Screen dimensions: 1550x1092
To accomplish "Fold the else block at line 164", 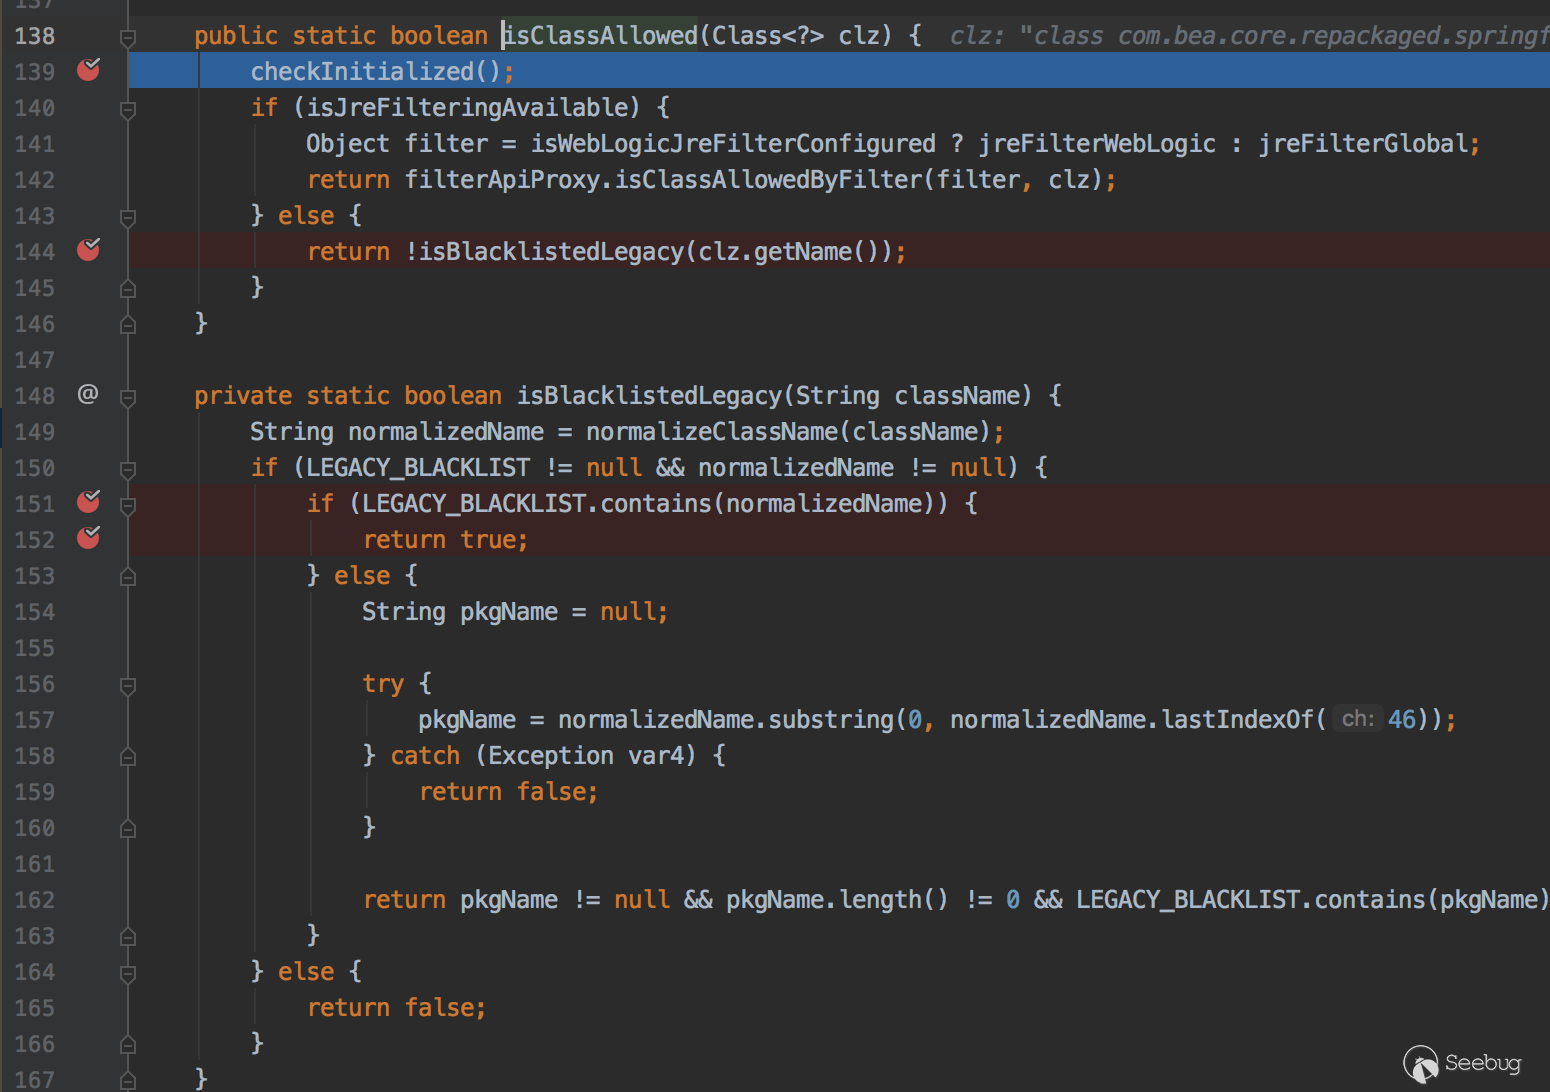I will click(x=128, y=973).
